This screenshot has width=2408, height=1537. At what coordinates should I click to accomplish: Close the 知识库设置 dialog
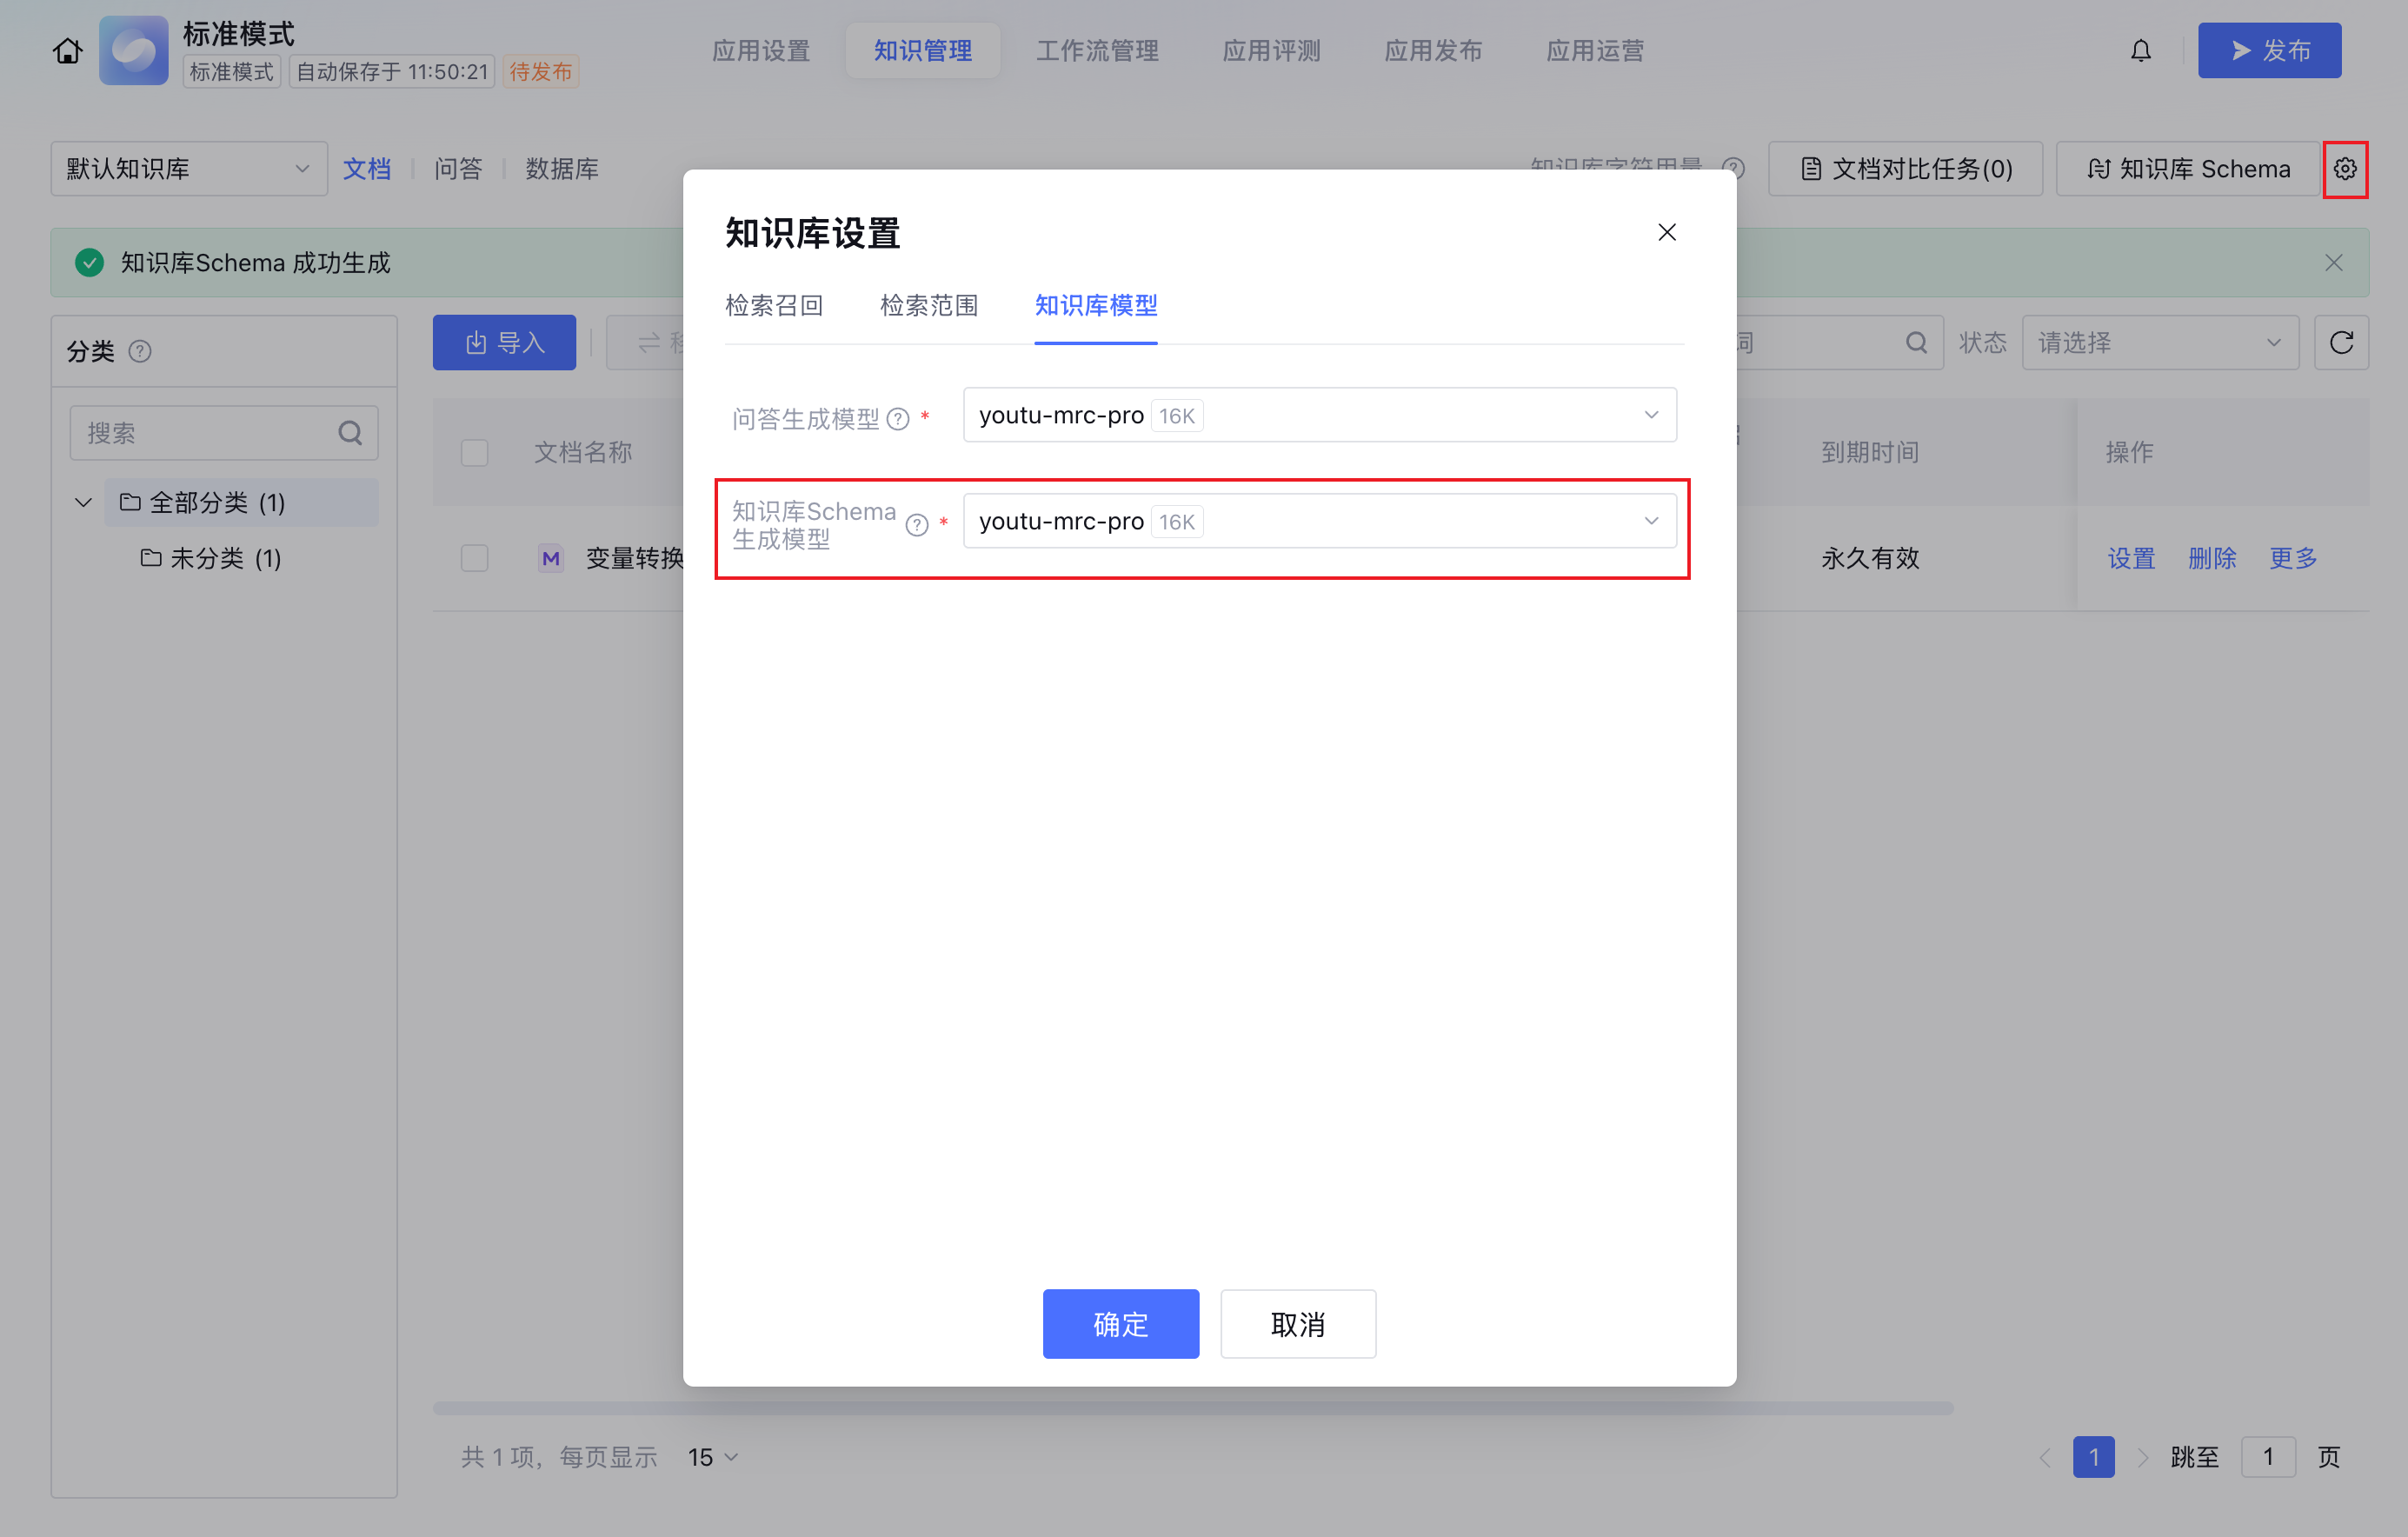(x=1666, y=232)
